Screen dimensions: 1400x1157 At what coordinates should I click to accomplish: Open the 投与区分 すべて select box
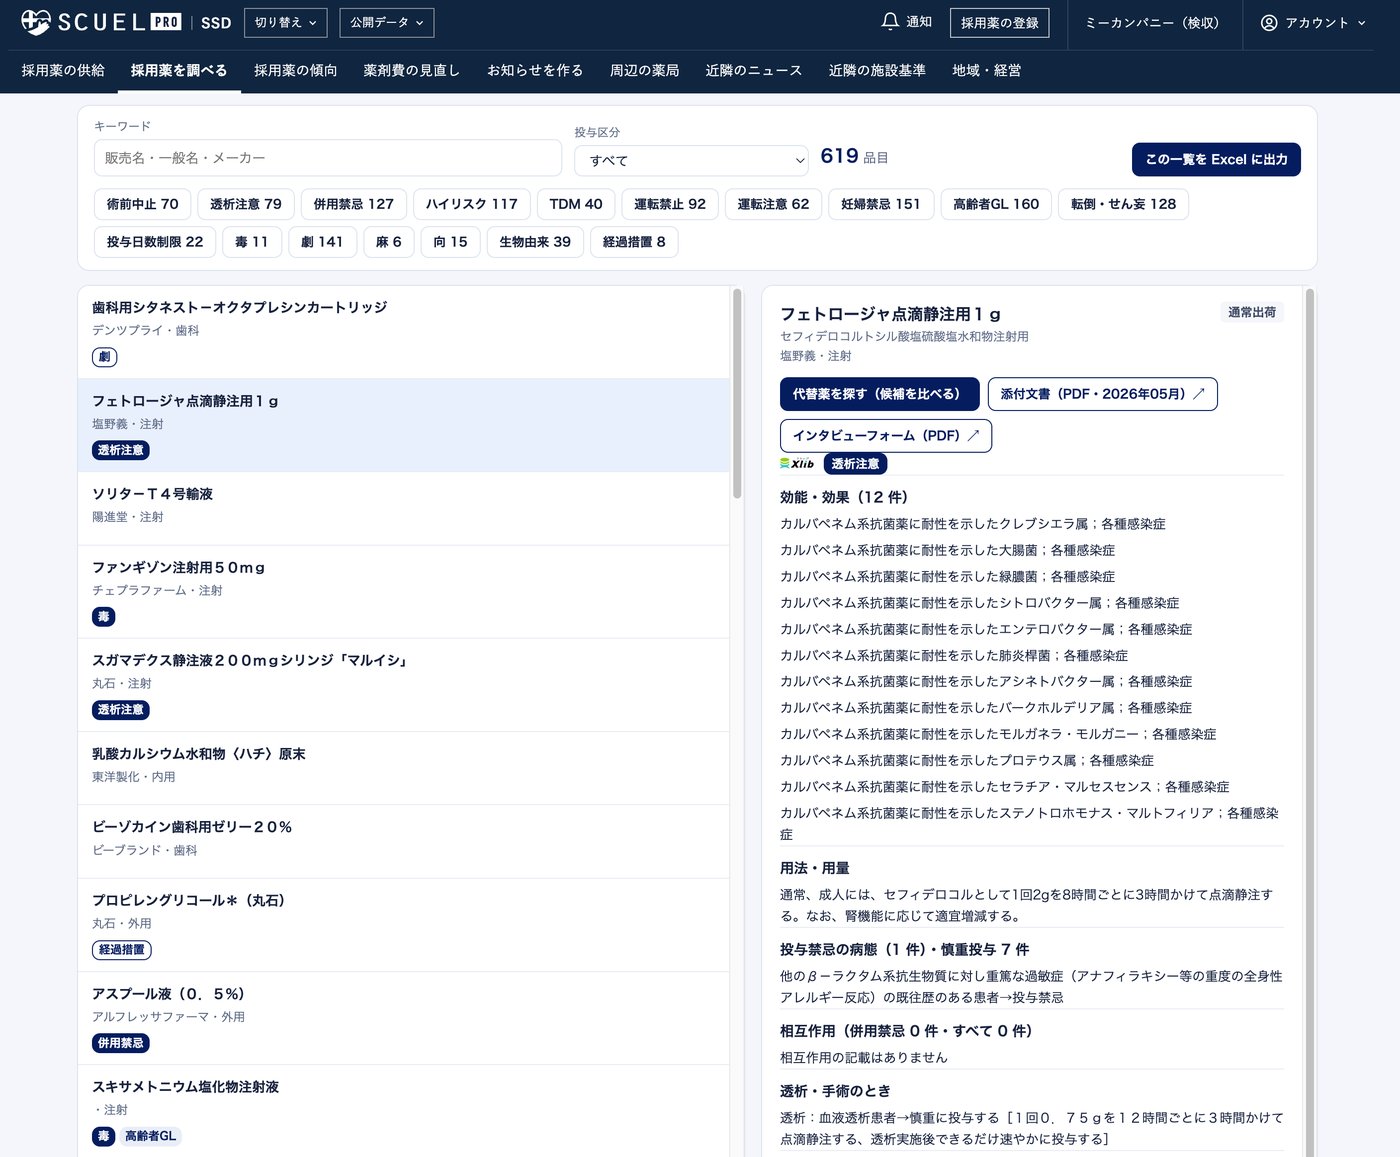pyautogui.click(x=691, y=160)
